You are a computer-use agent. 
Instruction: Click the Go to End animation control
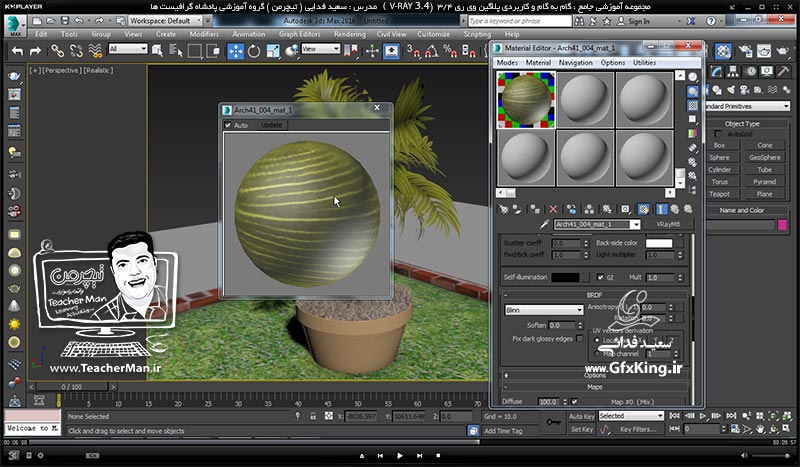click(731, 416)
